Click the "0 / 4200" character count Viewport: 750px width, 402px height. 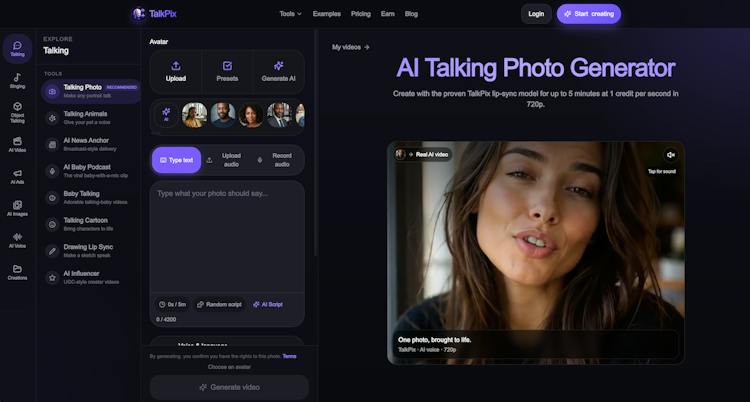(166, 319)
